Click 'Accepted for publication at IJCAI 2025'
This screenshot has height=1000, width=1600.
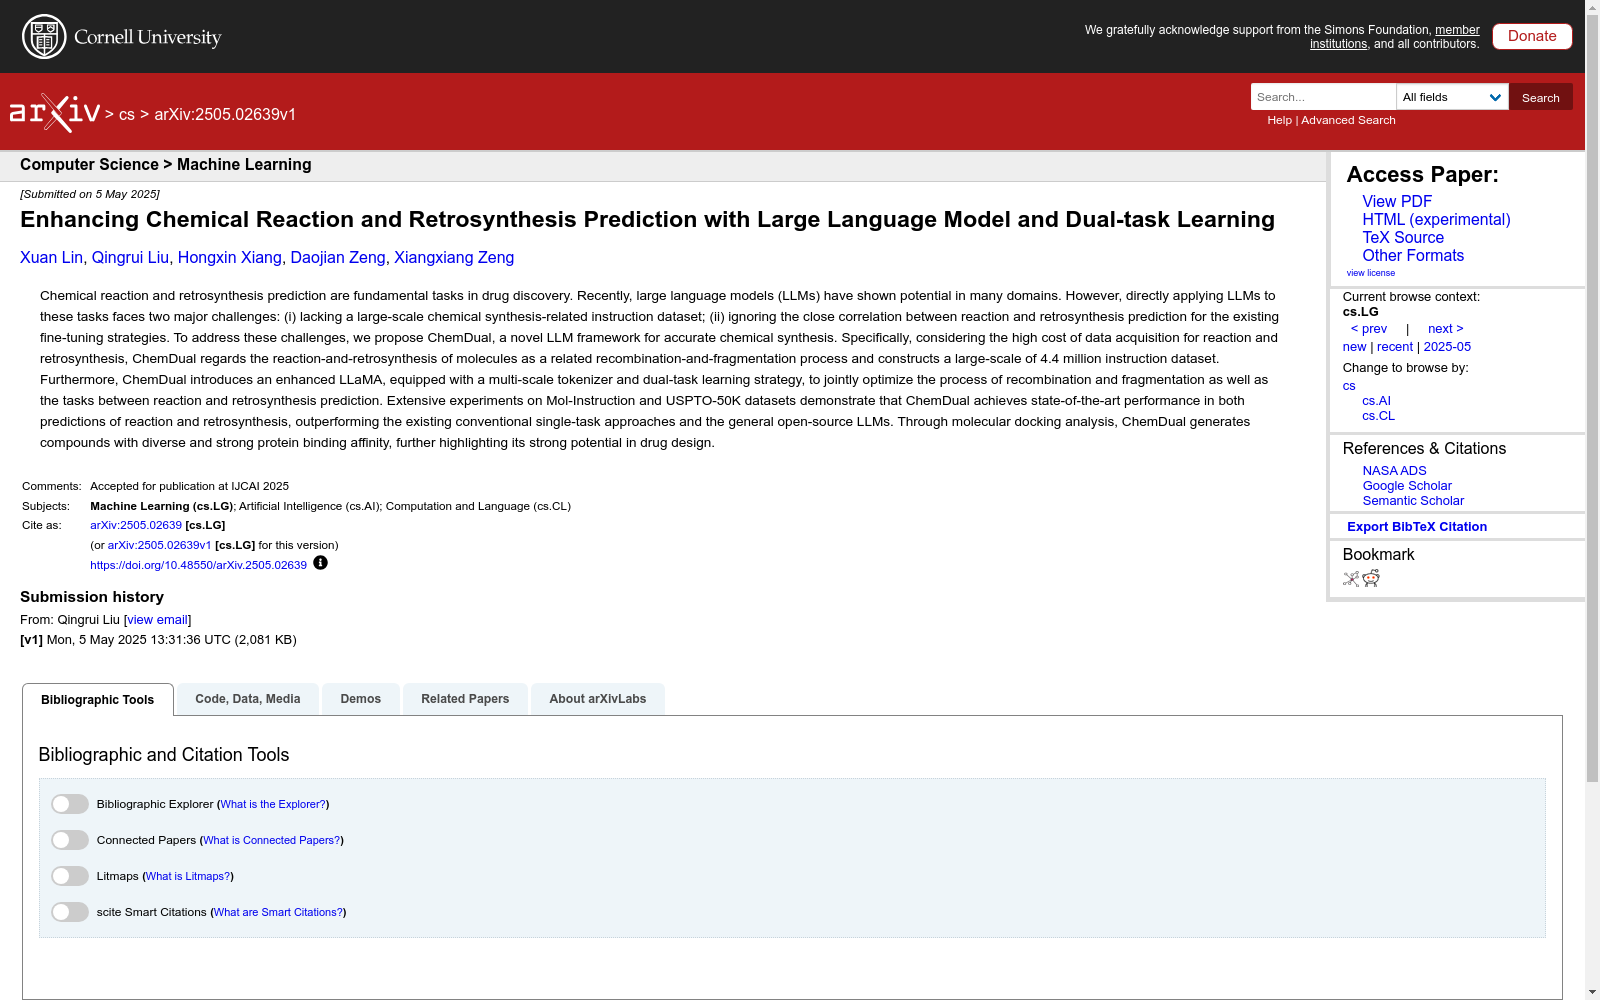(189, 486)
